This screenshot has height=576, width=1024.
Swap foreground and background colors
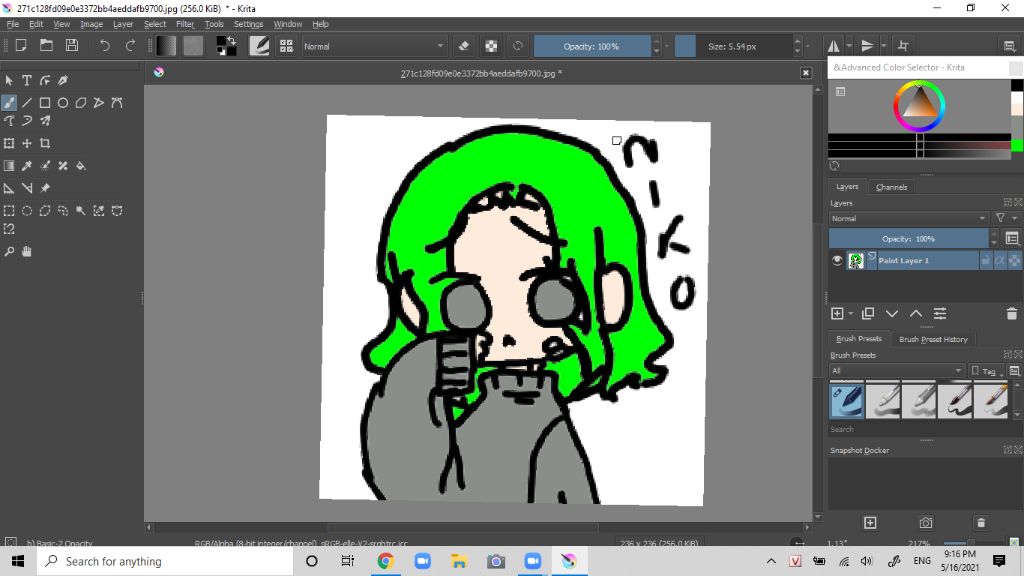click(231, 40)
